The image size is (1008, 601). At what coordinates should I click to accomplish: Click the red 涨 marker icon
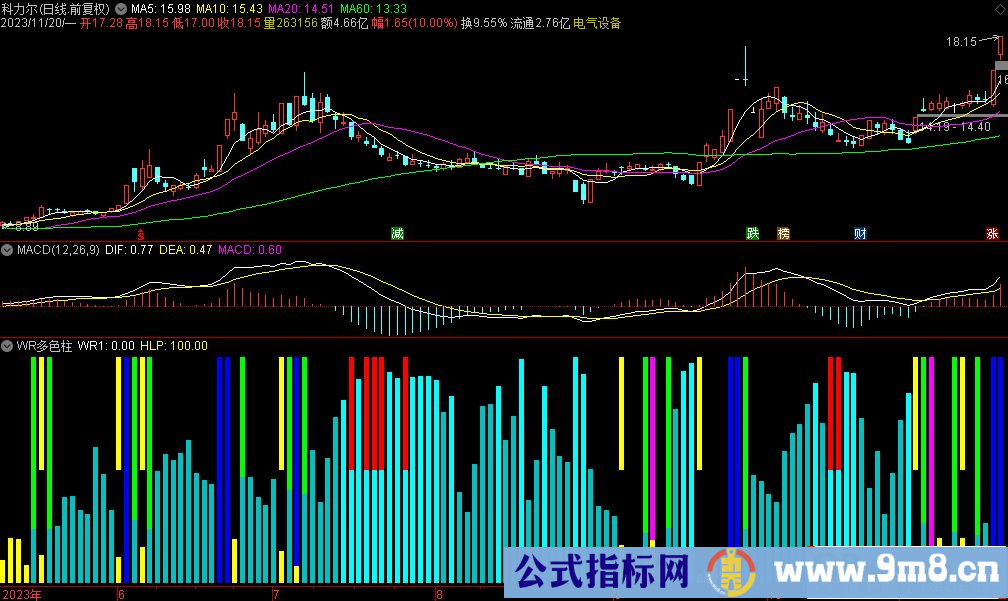[993, 233]
